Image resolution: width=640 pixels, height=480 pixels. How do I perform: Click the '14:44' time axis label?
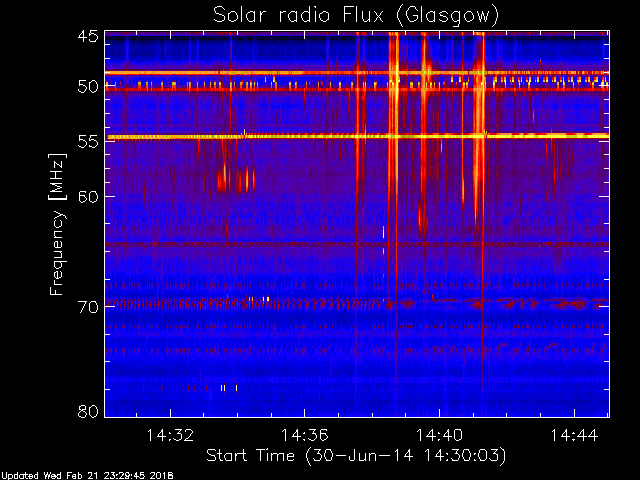click(574, 435)
